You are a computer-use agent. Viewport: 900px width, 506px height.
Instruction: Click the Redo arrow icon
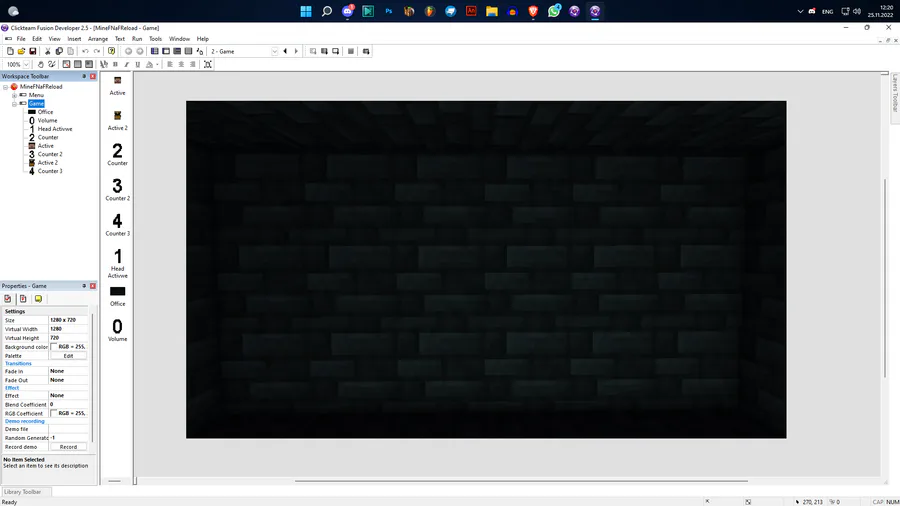pos(96,51)
